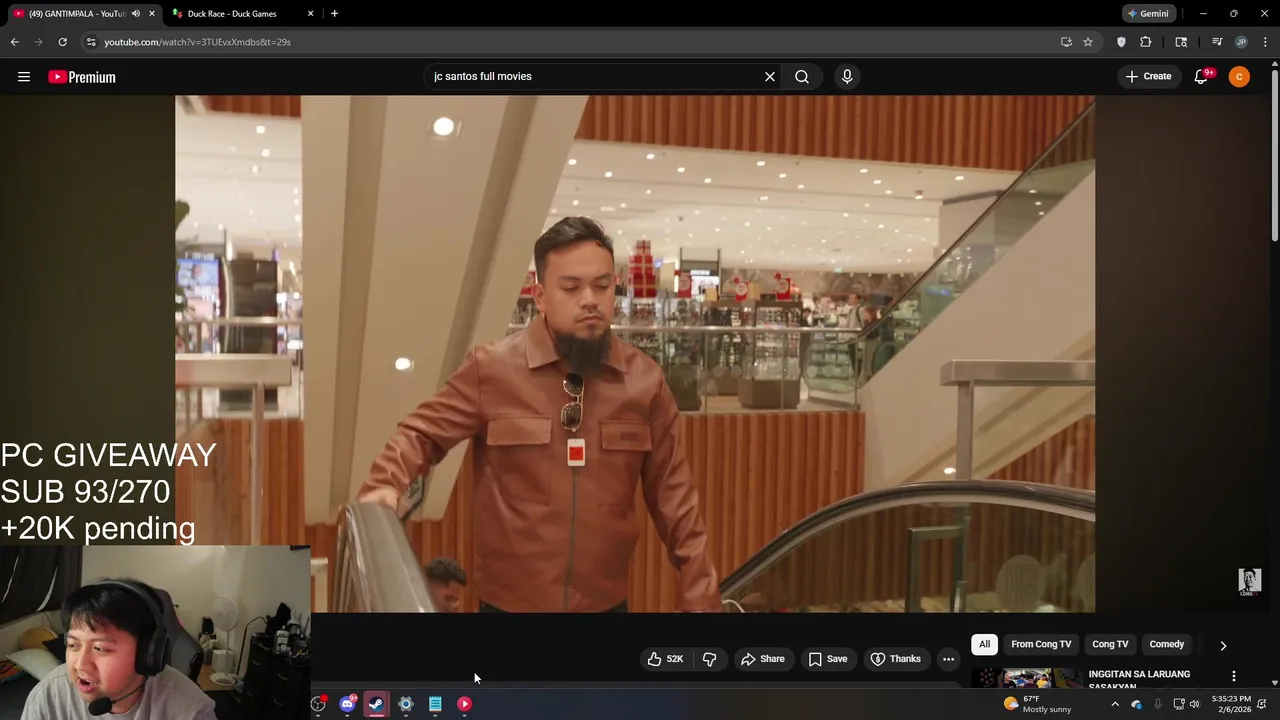Open options for INGGITAN SA LARUANG SASAKYAN video
The image size is (1280, 720).
[x=1234, y=677]
